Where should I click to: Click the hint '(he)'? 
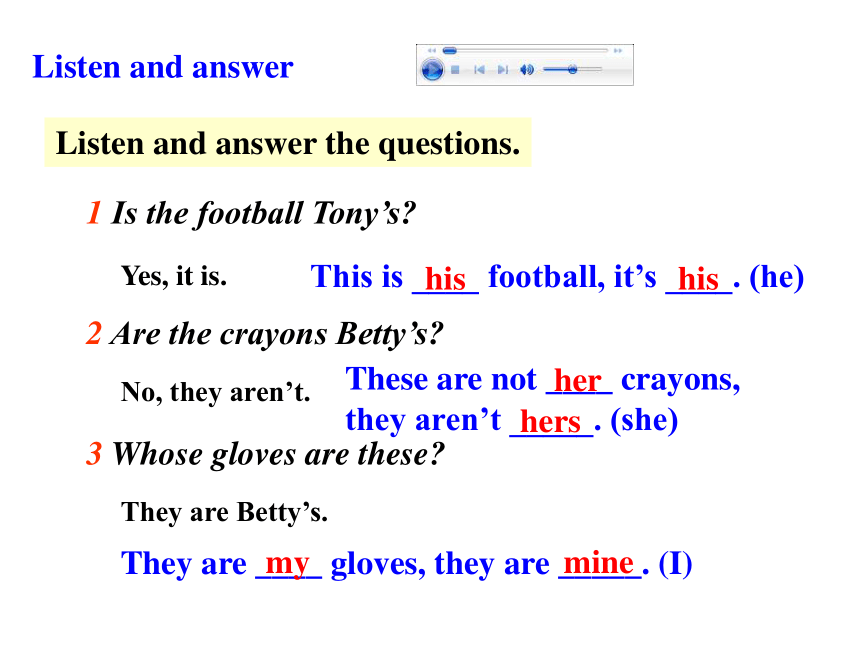coord(777,277)
